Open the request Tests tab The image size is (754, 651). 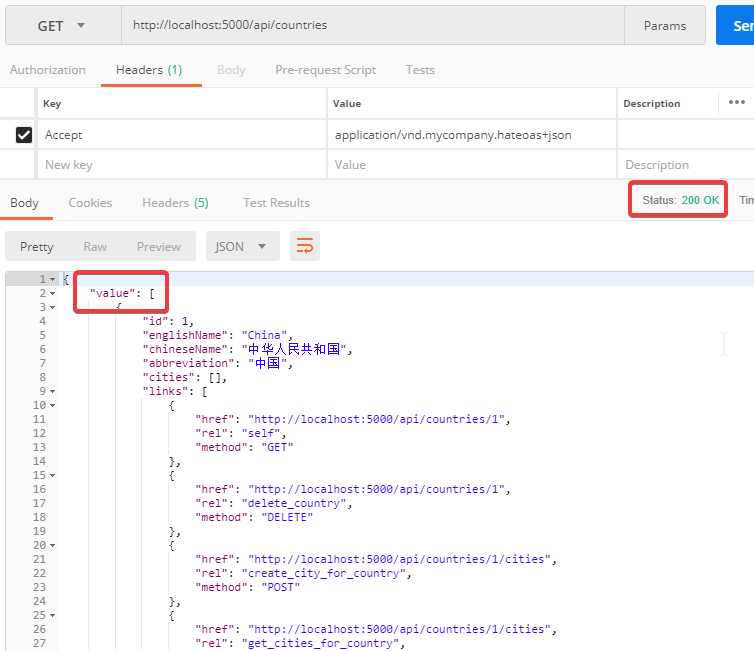pos(420,70)
